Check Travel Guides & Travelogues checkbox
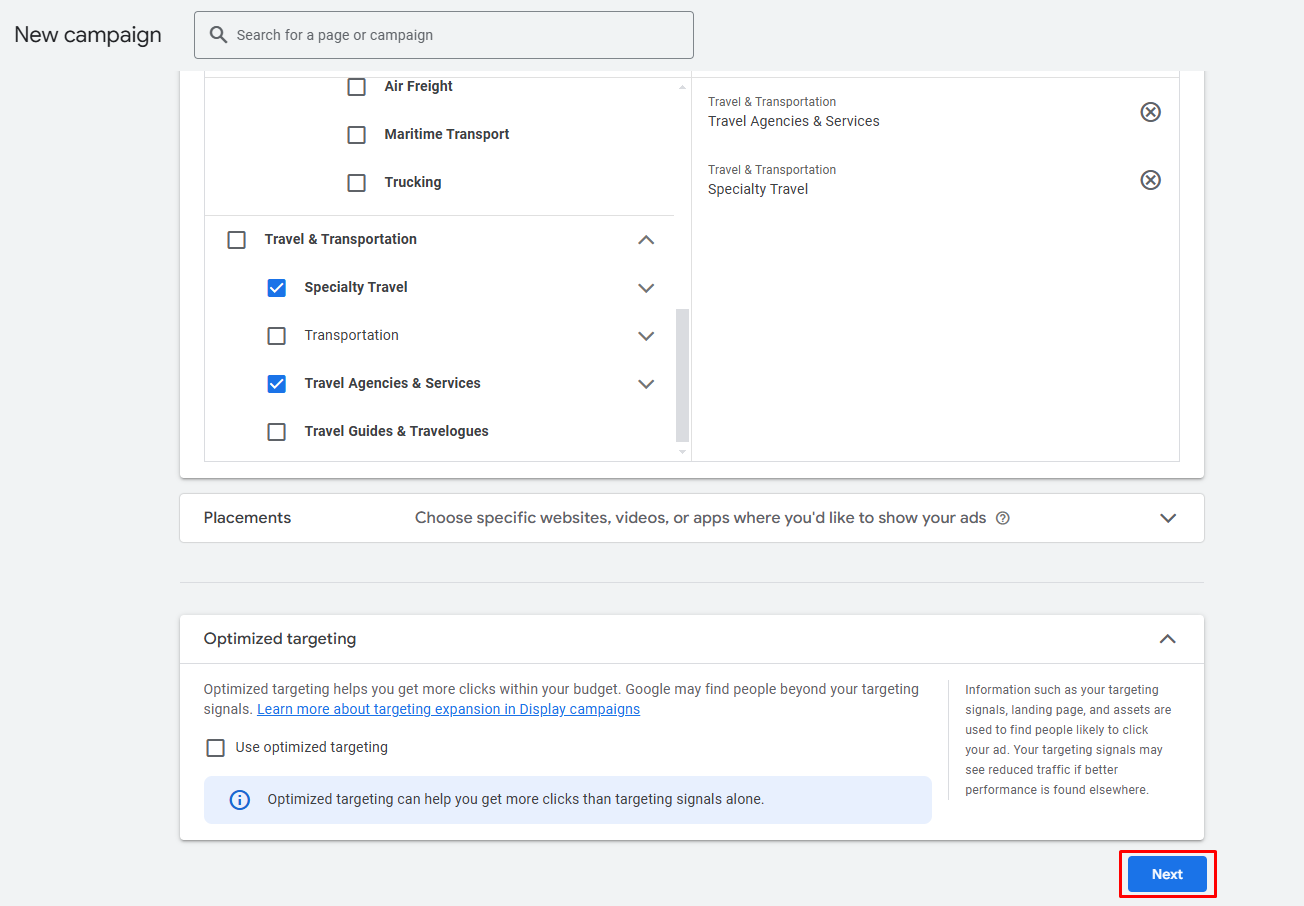Viewport: 1304px width, 906px height. click(277, 432)
